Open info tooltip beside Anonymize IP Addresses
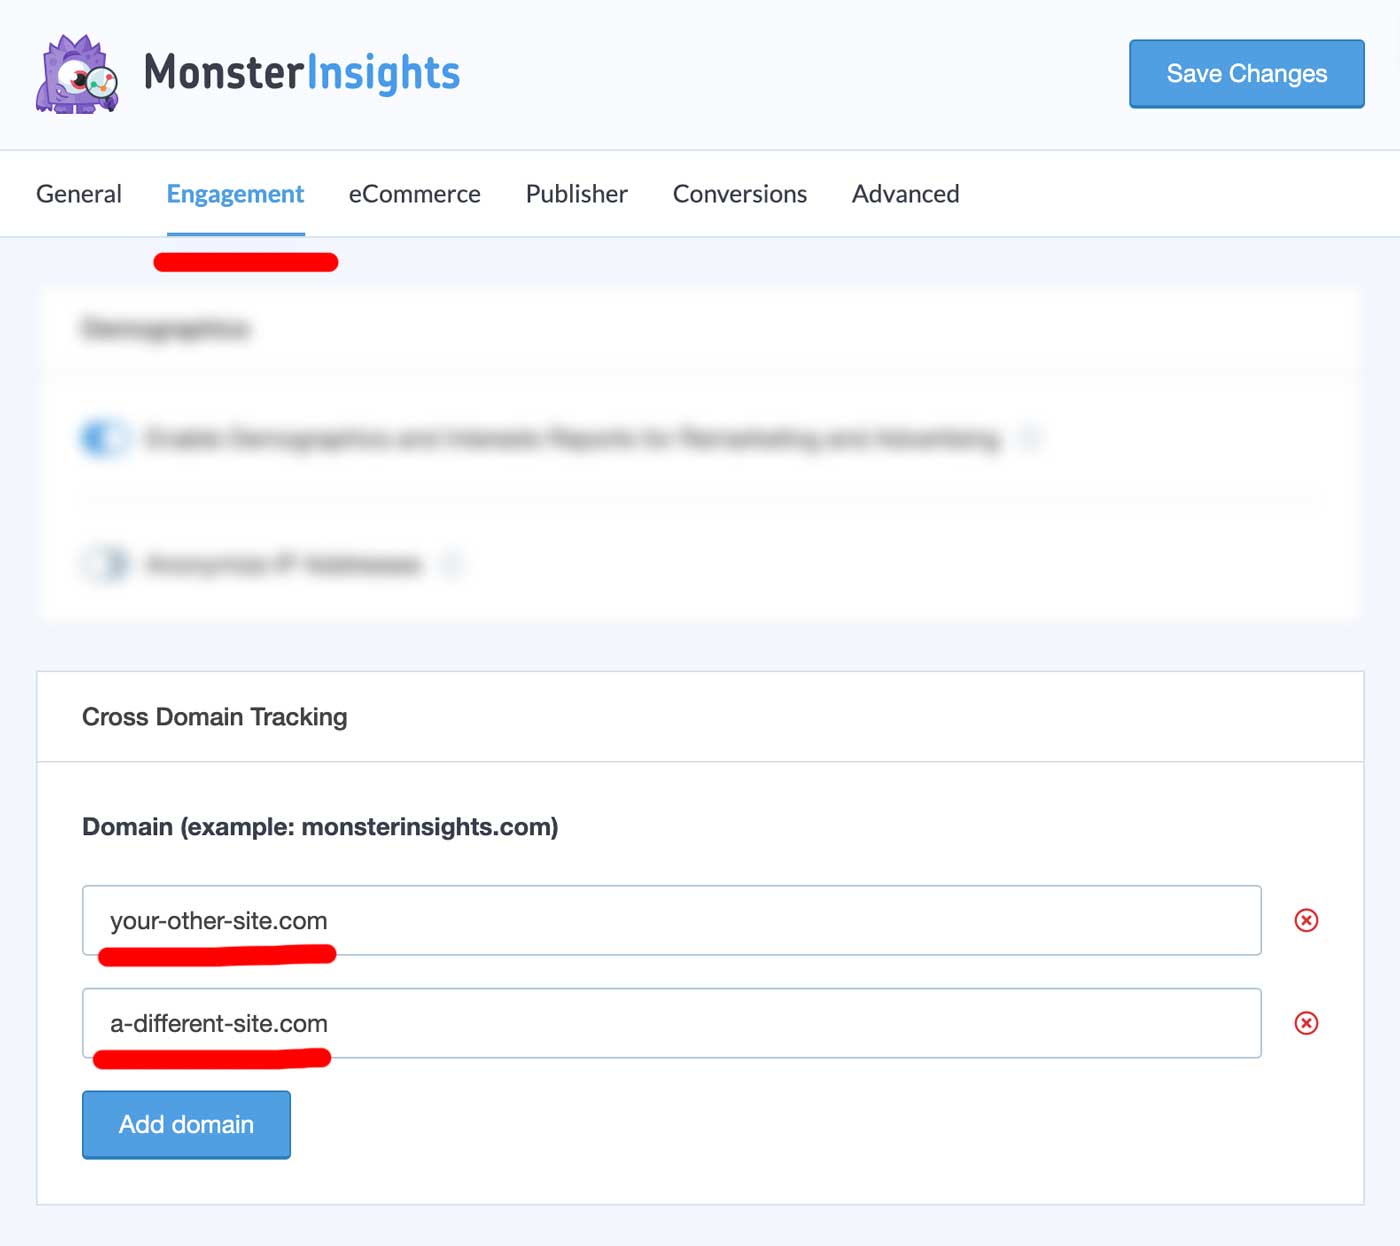This screenshot has height=1246, width=1400. click(x=452, y=565)
